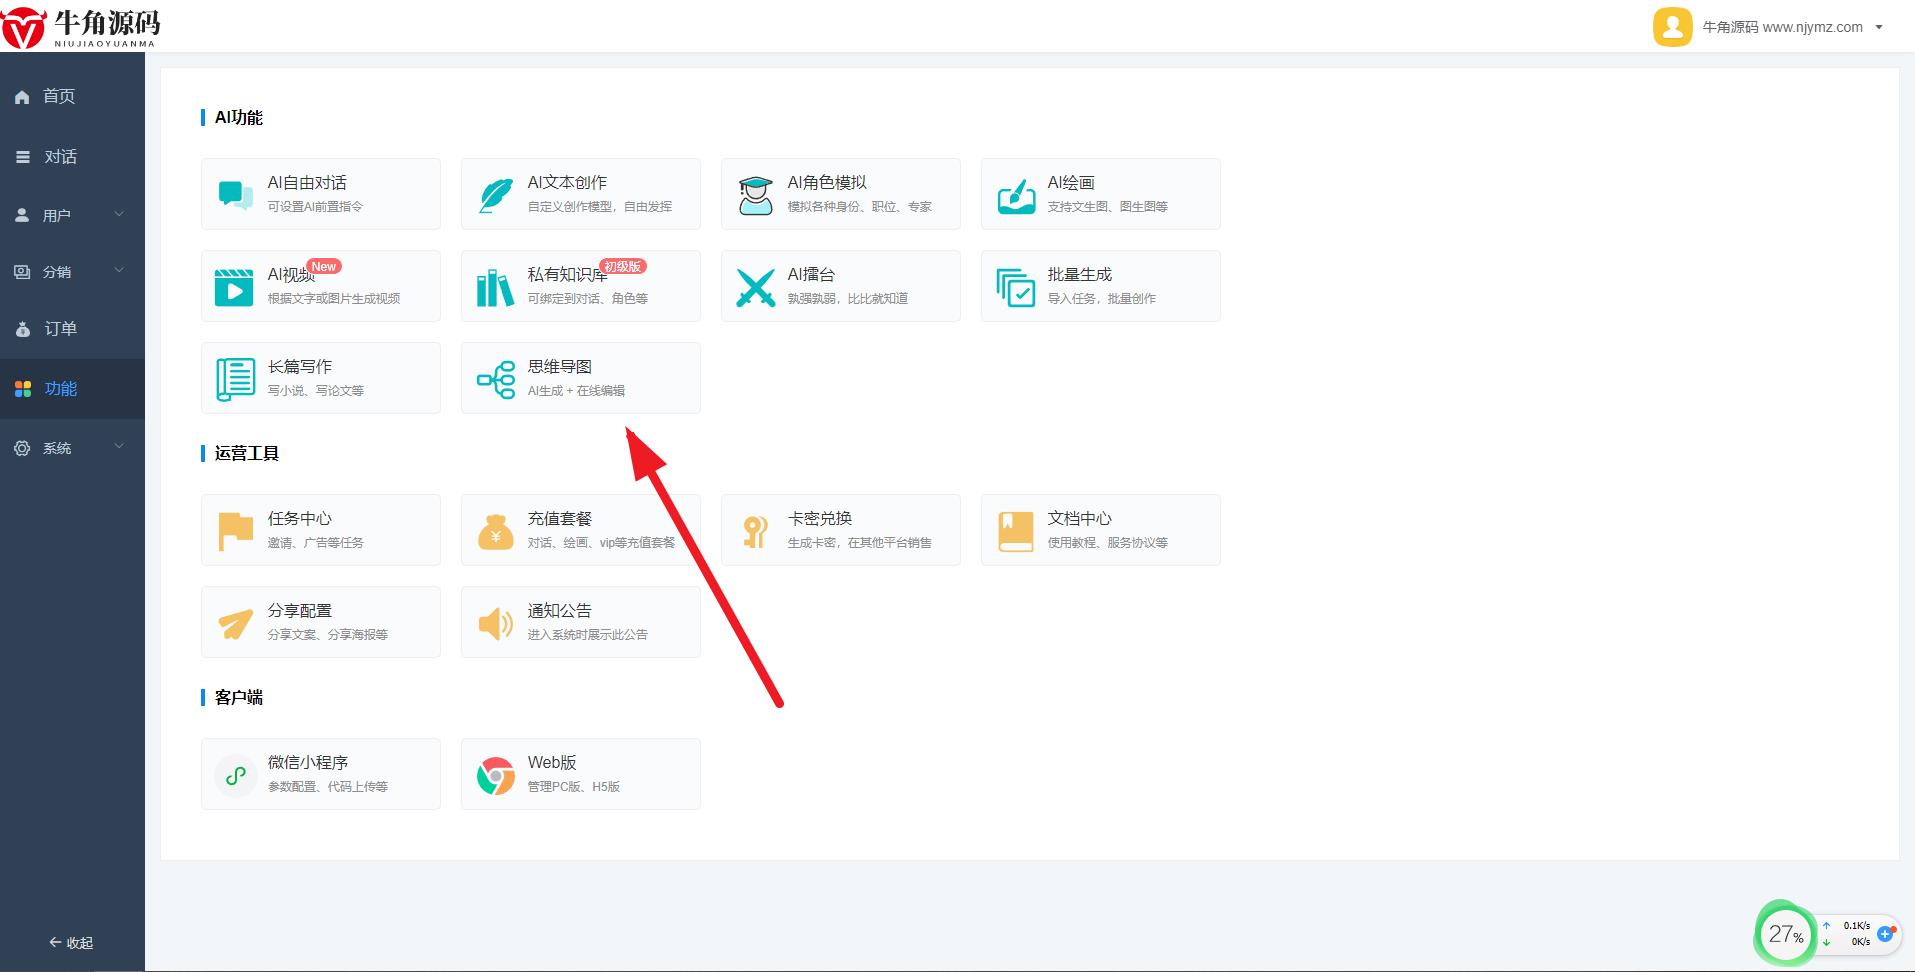Click the colored grid icon beside 功能
Screen dimensions: 1915x972
(x=23, y=389)
